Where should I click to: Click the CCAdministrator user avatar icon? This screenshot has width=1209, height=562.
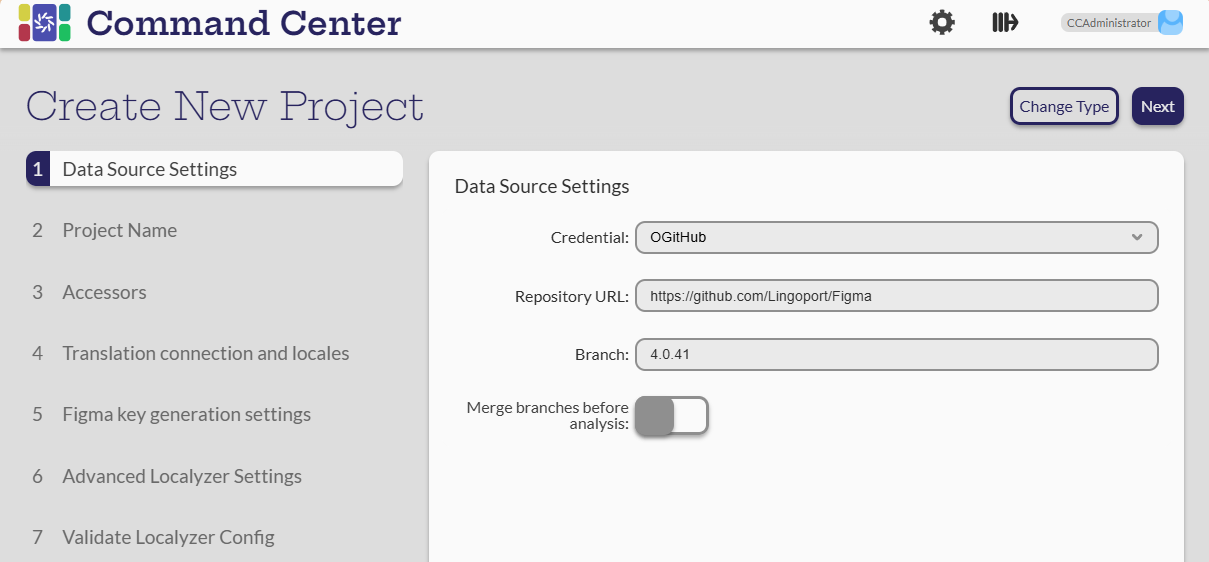click(1170, 23)
